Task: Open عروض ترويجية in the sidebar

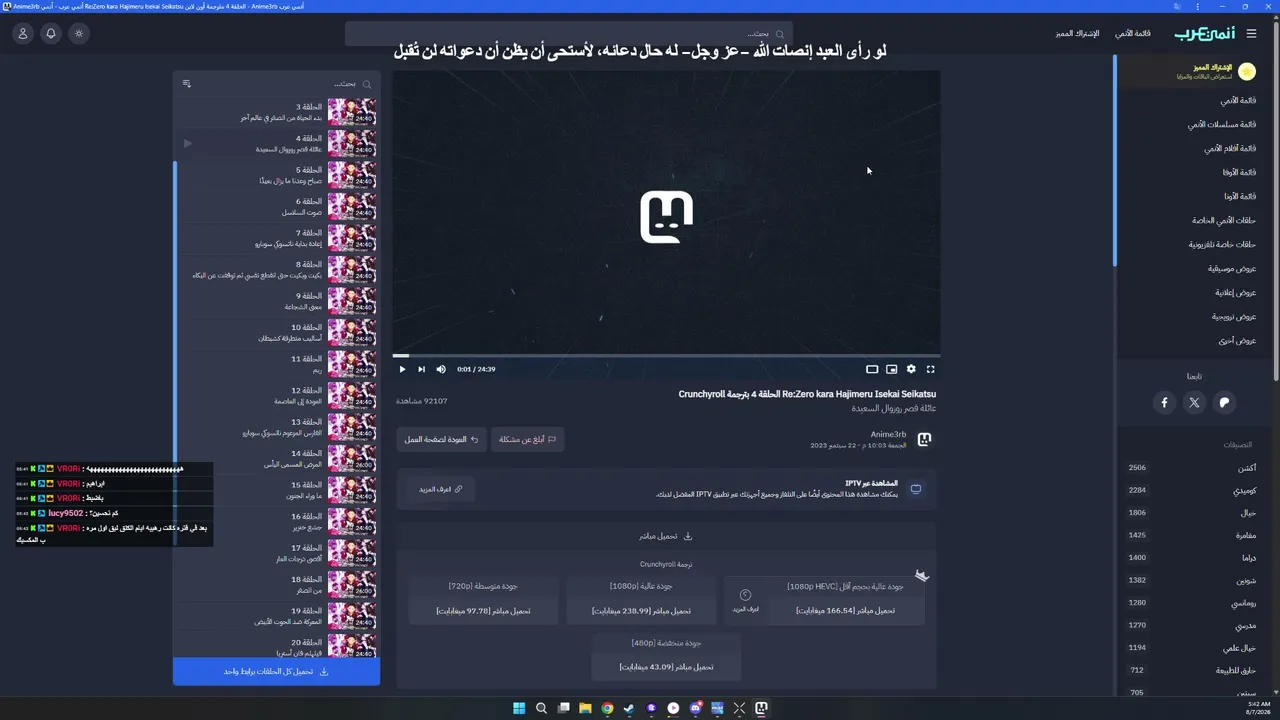Action: coord(1234,316)
